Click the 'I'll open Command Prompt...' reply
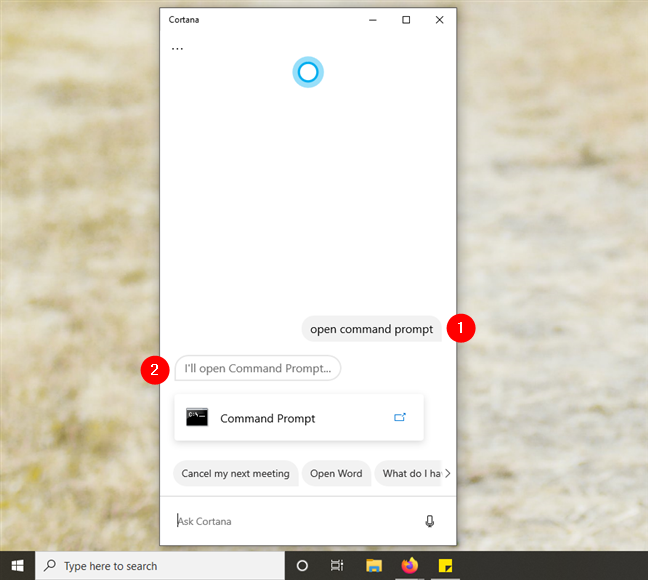 [258, 368]
